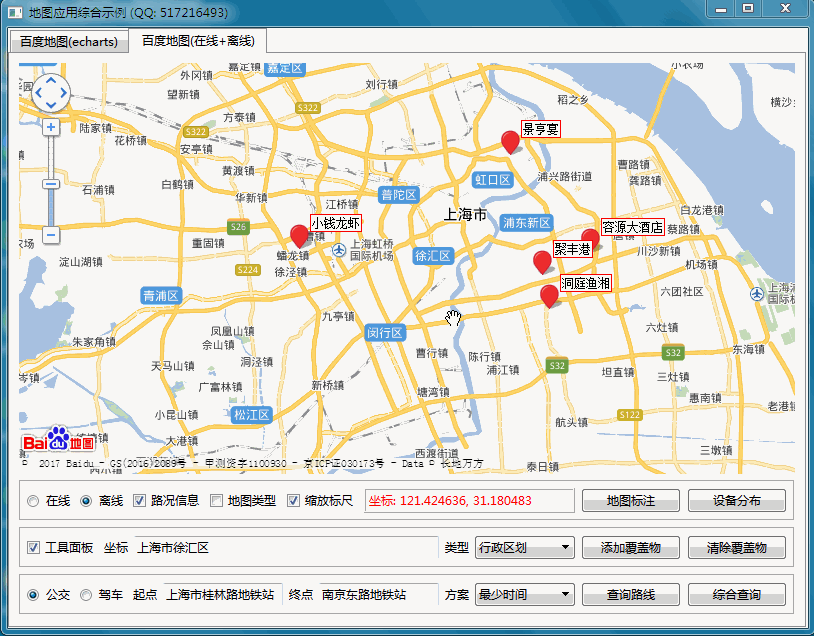Click the red marker for 小钱龙虾
Viewport: 814px width, 636px height.
pos(299,236)
